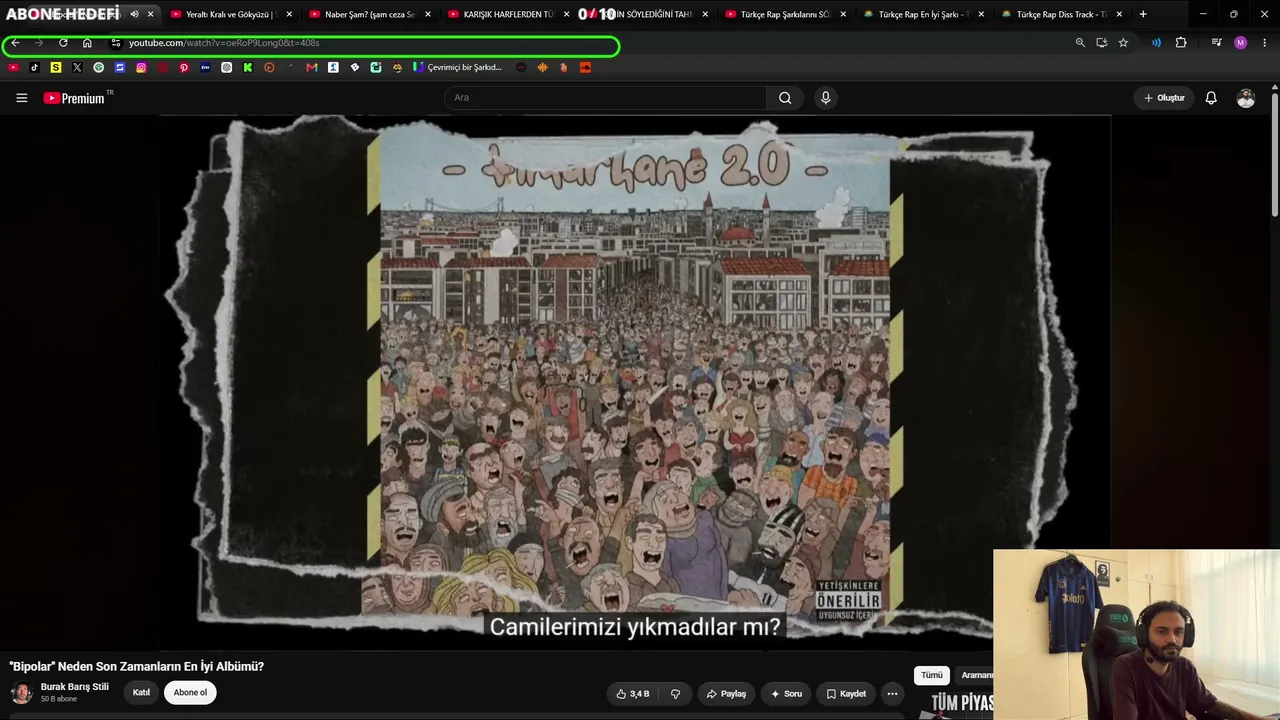Open the YouTube account avatar menu
Screen dimensions: 1280x720
(x=1245, y=98)
